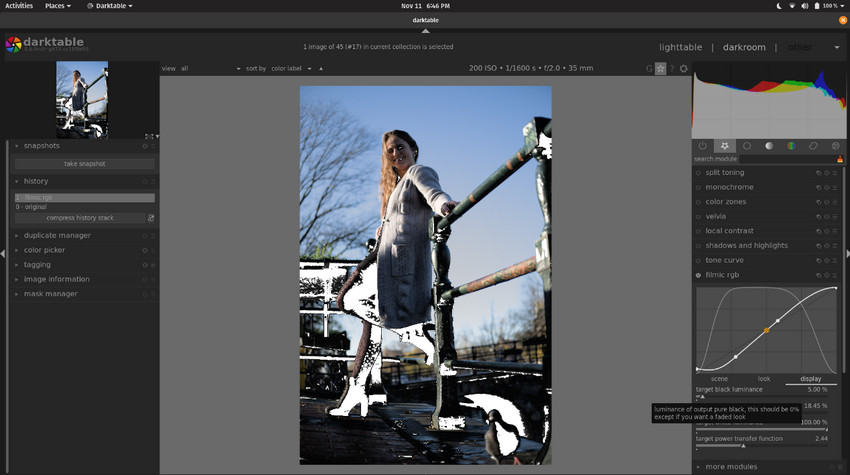Image resolution: width=850 pixels, height=475 pixels.
Task: Select the other view tab
Action: [x=800, y=47]
